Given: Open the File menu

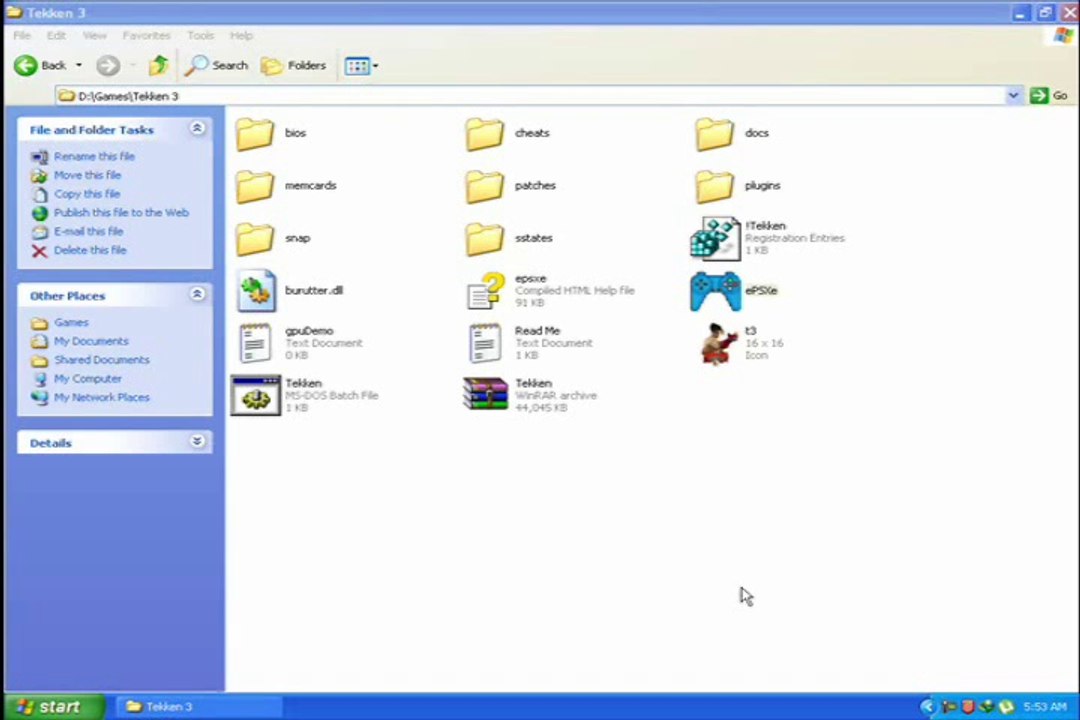Looking at the screenshot, I should (x=22, y=35).
